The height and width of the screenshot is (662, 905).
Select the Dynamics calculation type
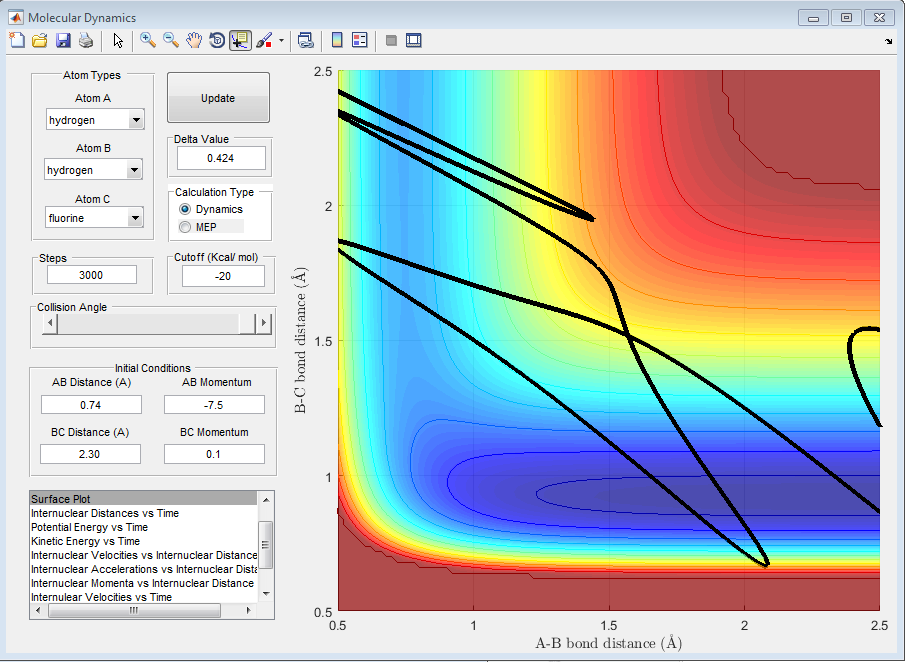[x=185, y=209]
